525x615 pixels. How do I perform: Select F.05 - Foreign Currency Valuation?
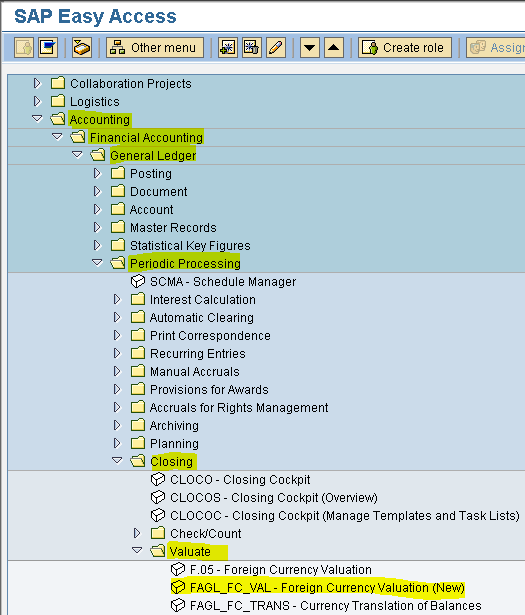pyautogui.click(x=281, y=570)
